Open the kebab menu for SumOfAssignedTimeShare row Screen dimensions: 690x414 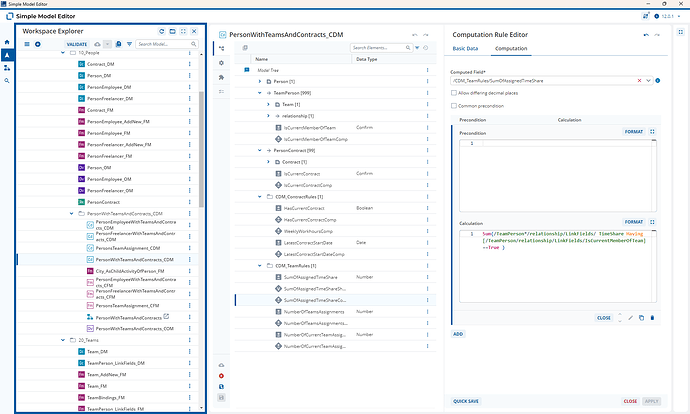click(x=427, y=277)
